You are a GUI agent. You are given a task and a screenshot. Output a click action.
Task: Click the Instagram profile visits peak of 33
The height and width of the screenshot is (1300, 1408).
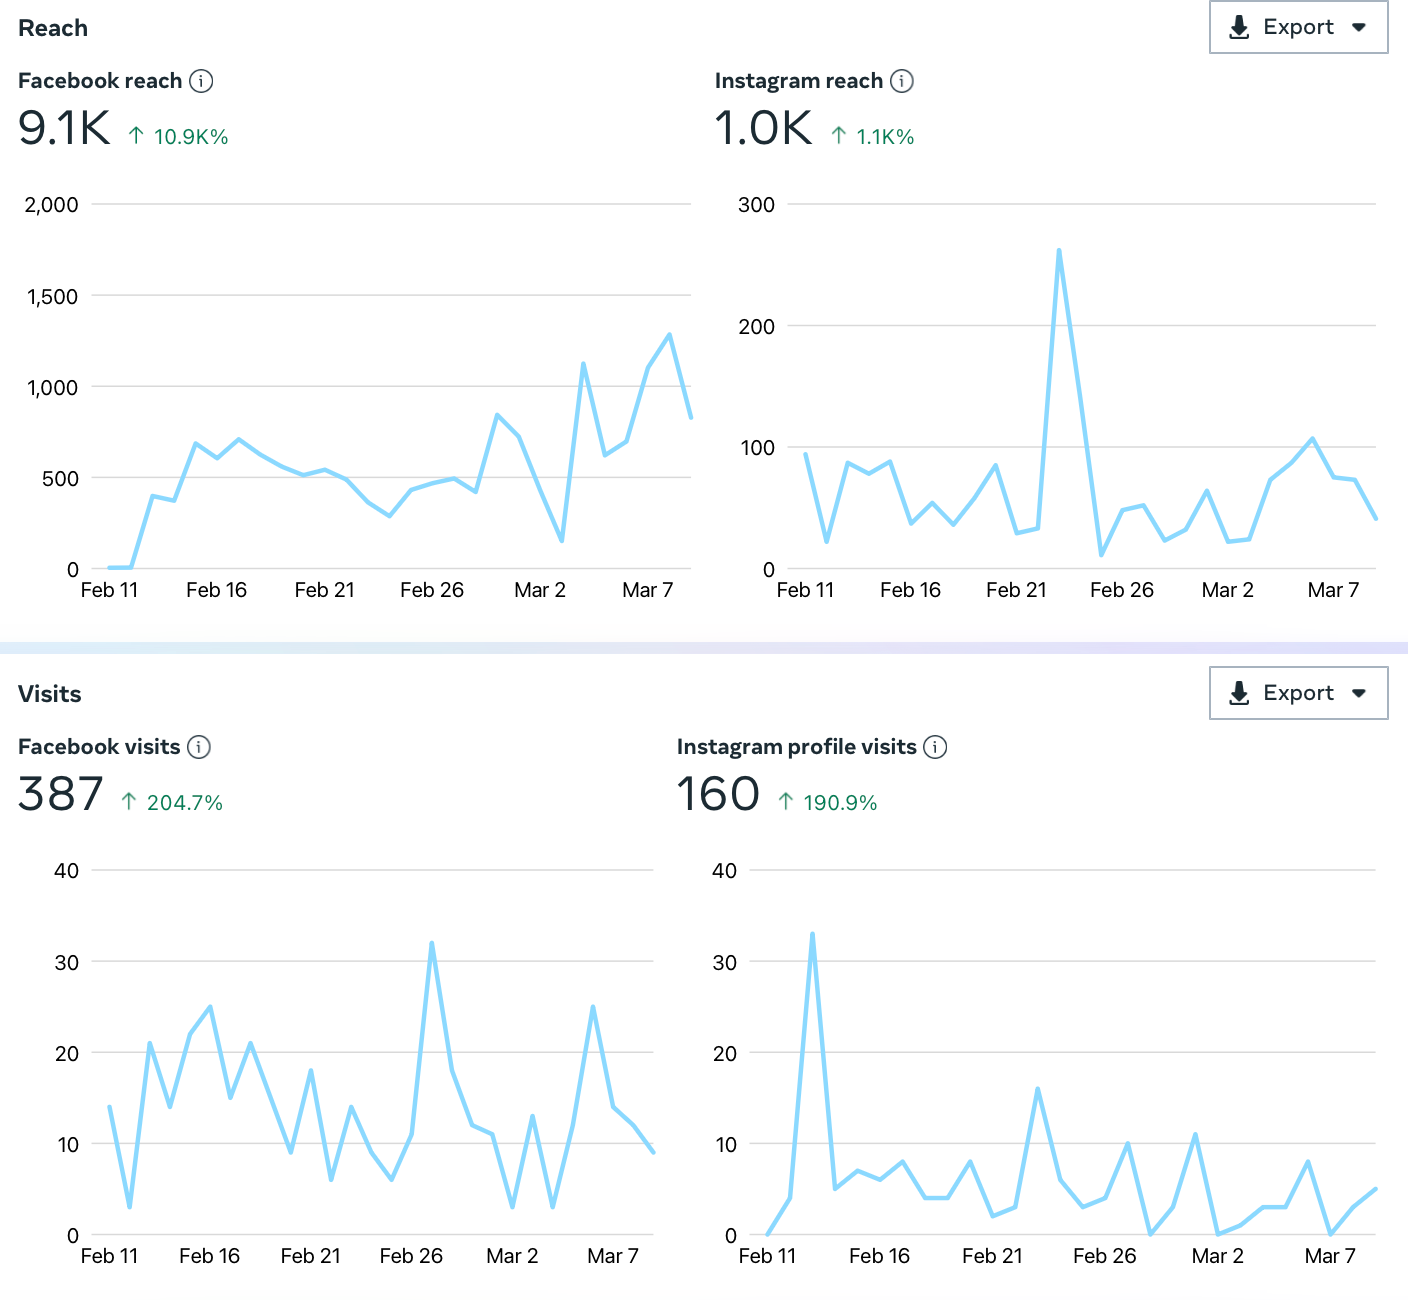[813, 934]
